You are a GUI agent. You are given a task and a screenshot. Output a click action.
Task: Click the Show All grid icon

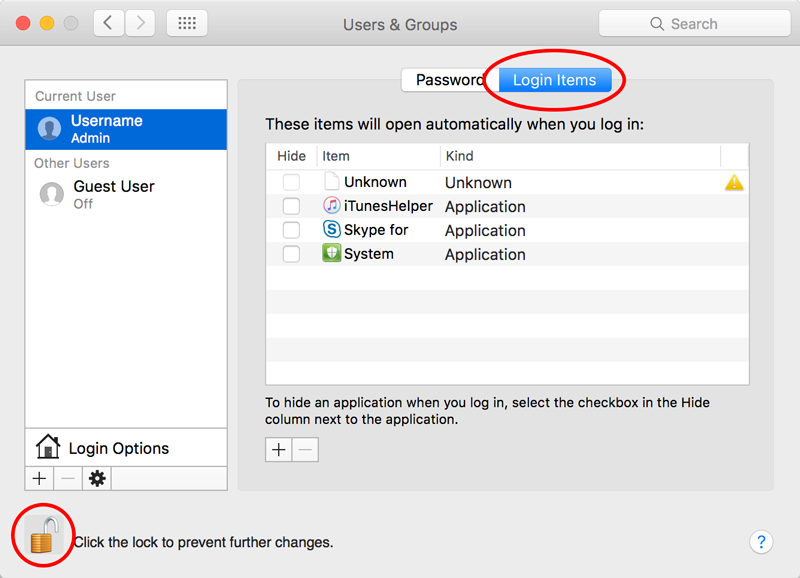(187, 23)
